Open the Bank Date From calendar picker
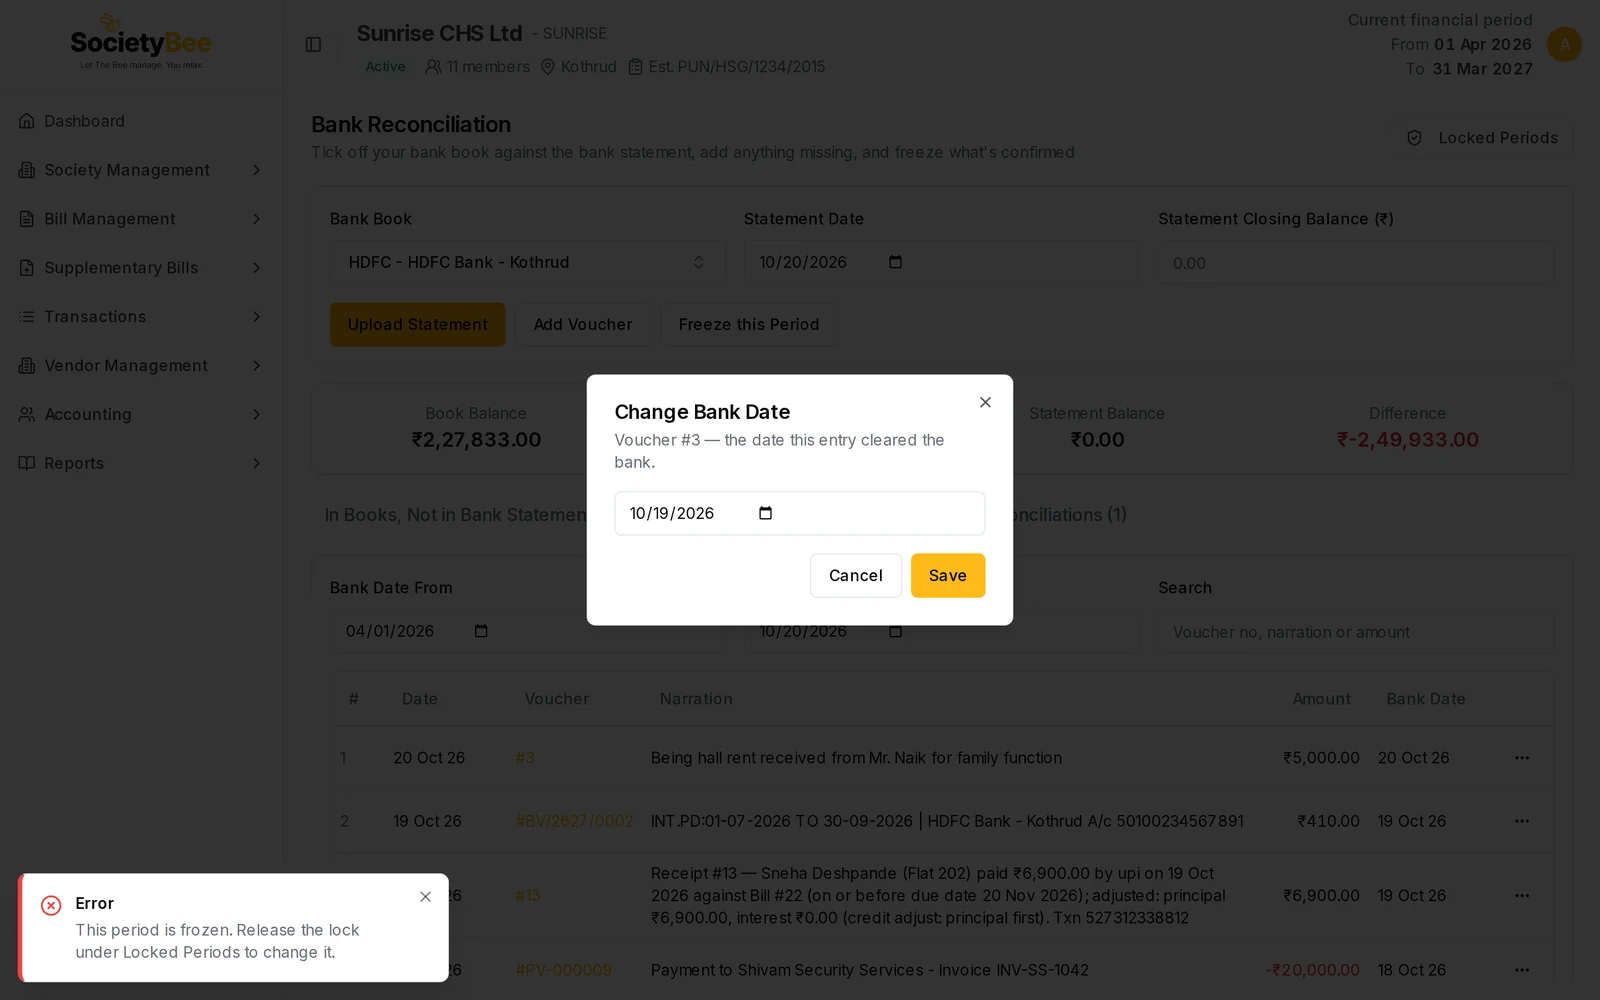Screen dimensions: 1600x1000 click(481, 631)
